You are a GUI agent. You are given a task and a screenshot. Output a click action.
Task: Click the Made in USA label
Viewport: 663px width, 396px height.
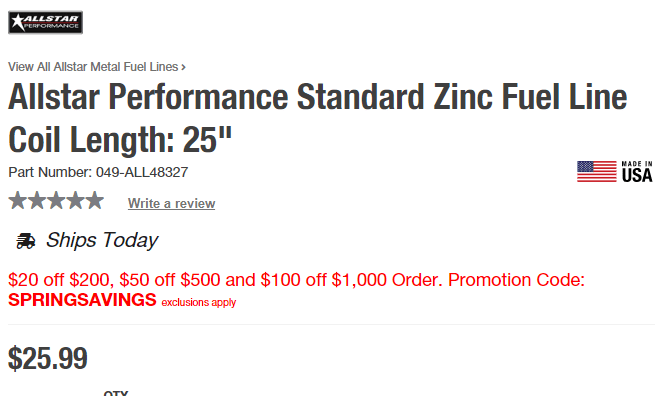(x=637, y=172)
